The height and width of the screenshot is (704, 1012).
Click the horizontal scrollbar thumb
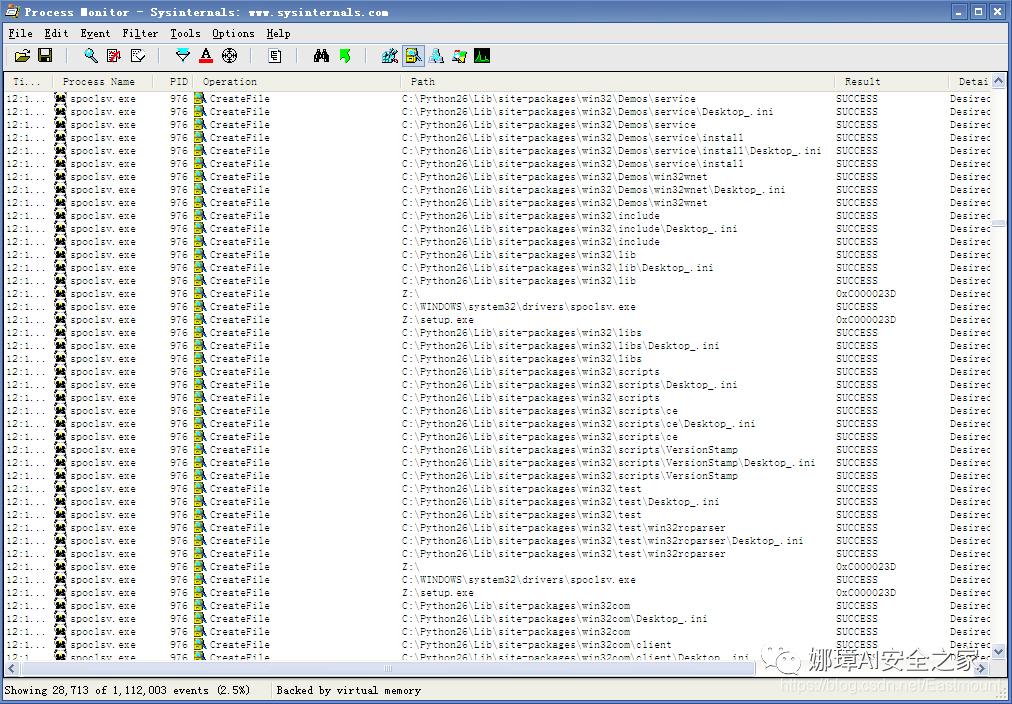(x=388, y=669)
